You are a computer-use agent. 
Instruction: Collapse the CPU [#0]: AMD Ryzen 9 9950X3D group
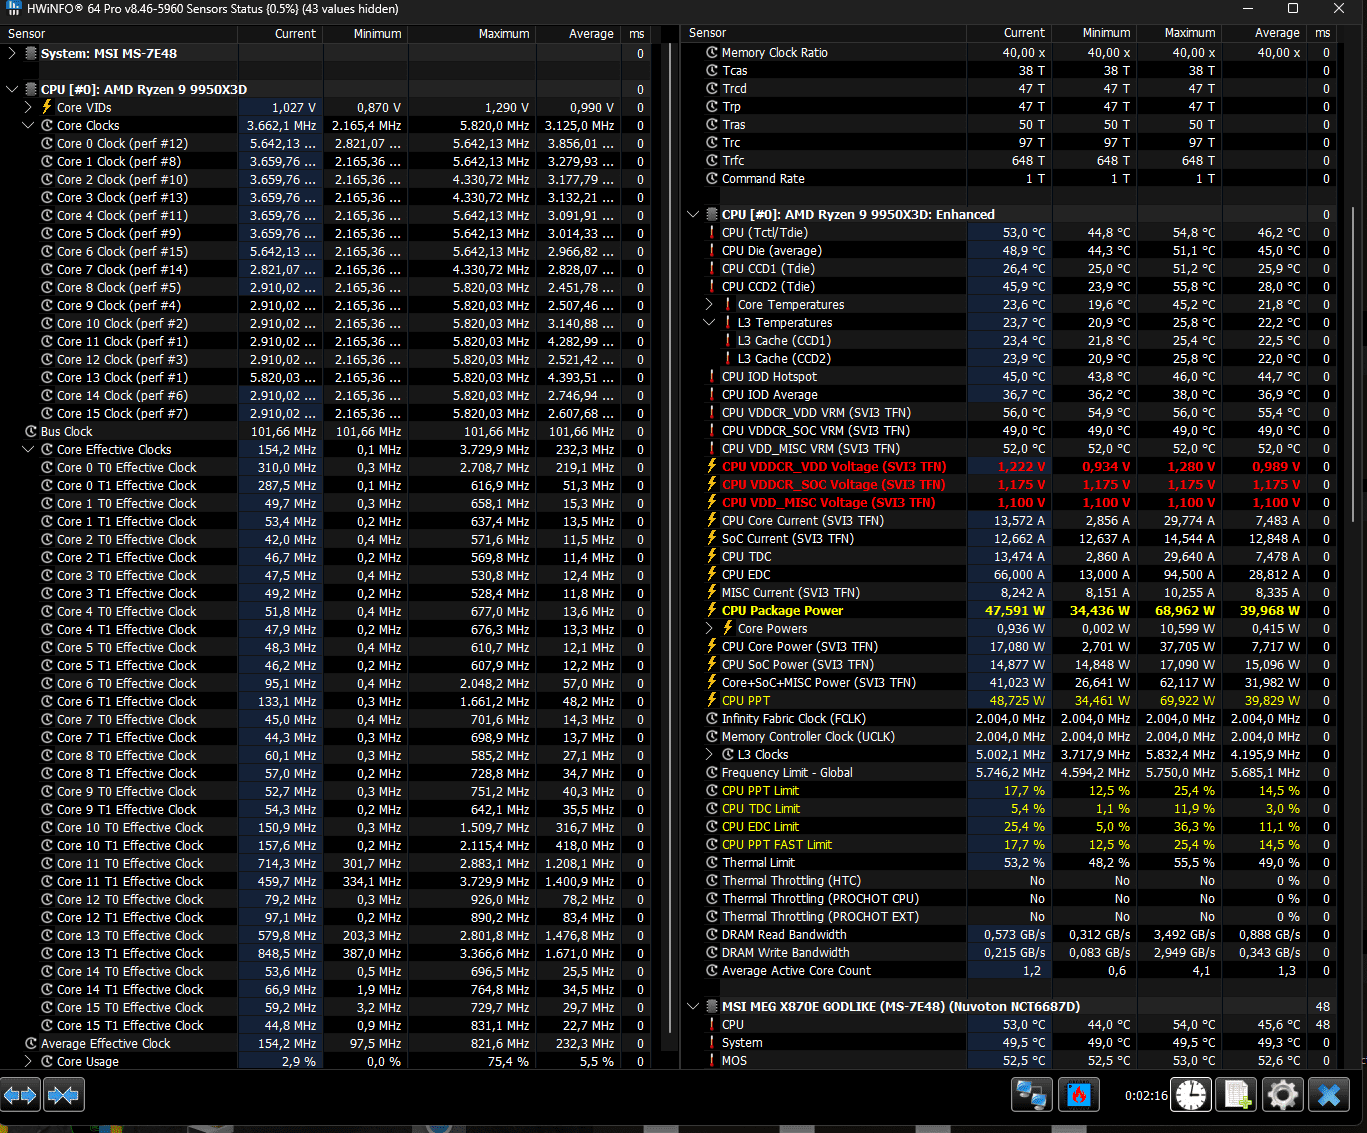[12, 89]
